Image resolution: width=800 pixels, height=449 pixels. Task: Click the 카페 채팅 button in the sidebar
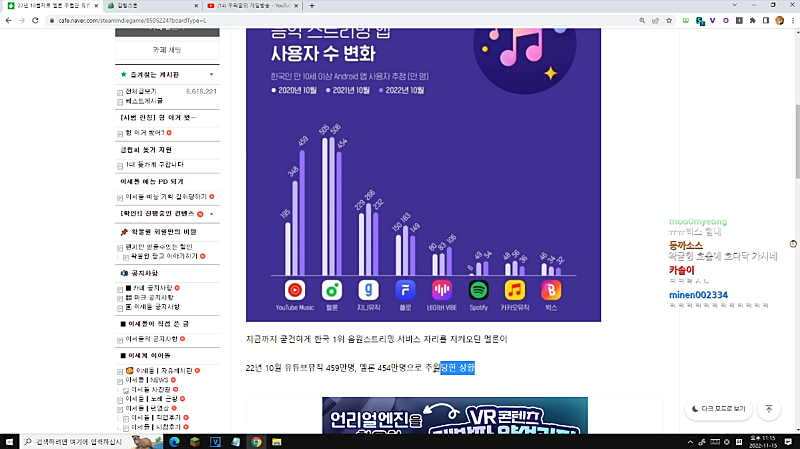click(x=167, y=50)
